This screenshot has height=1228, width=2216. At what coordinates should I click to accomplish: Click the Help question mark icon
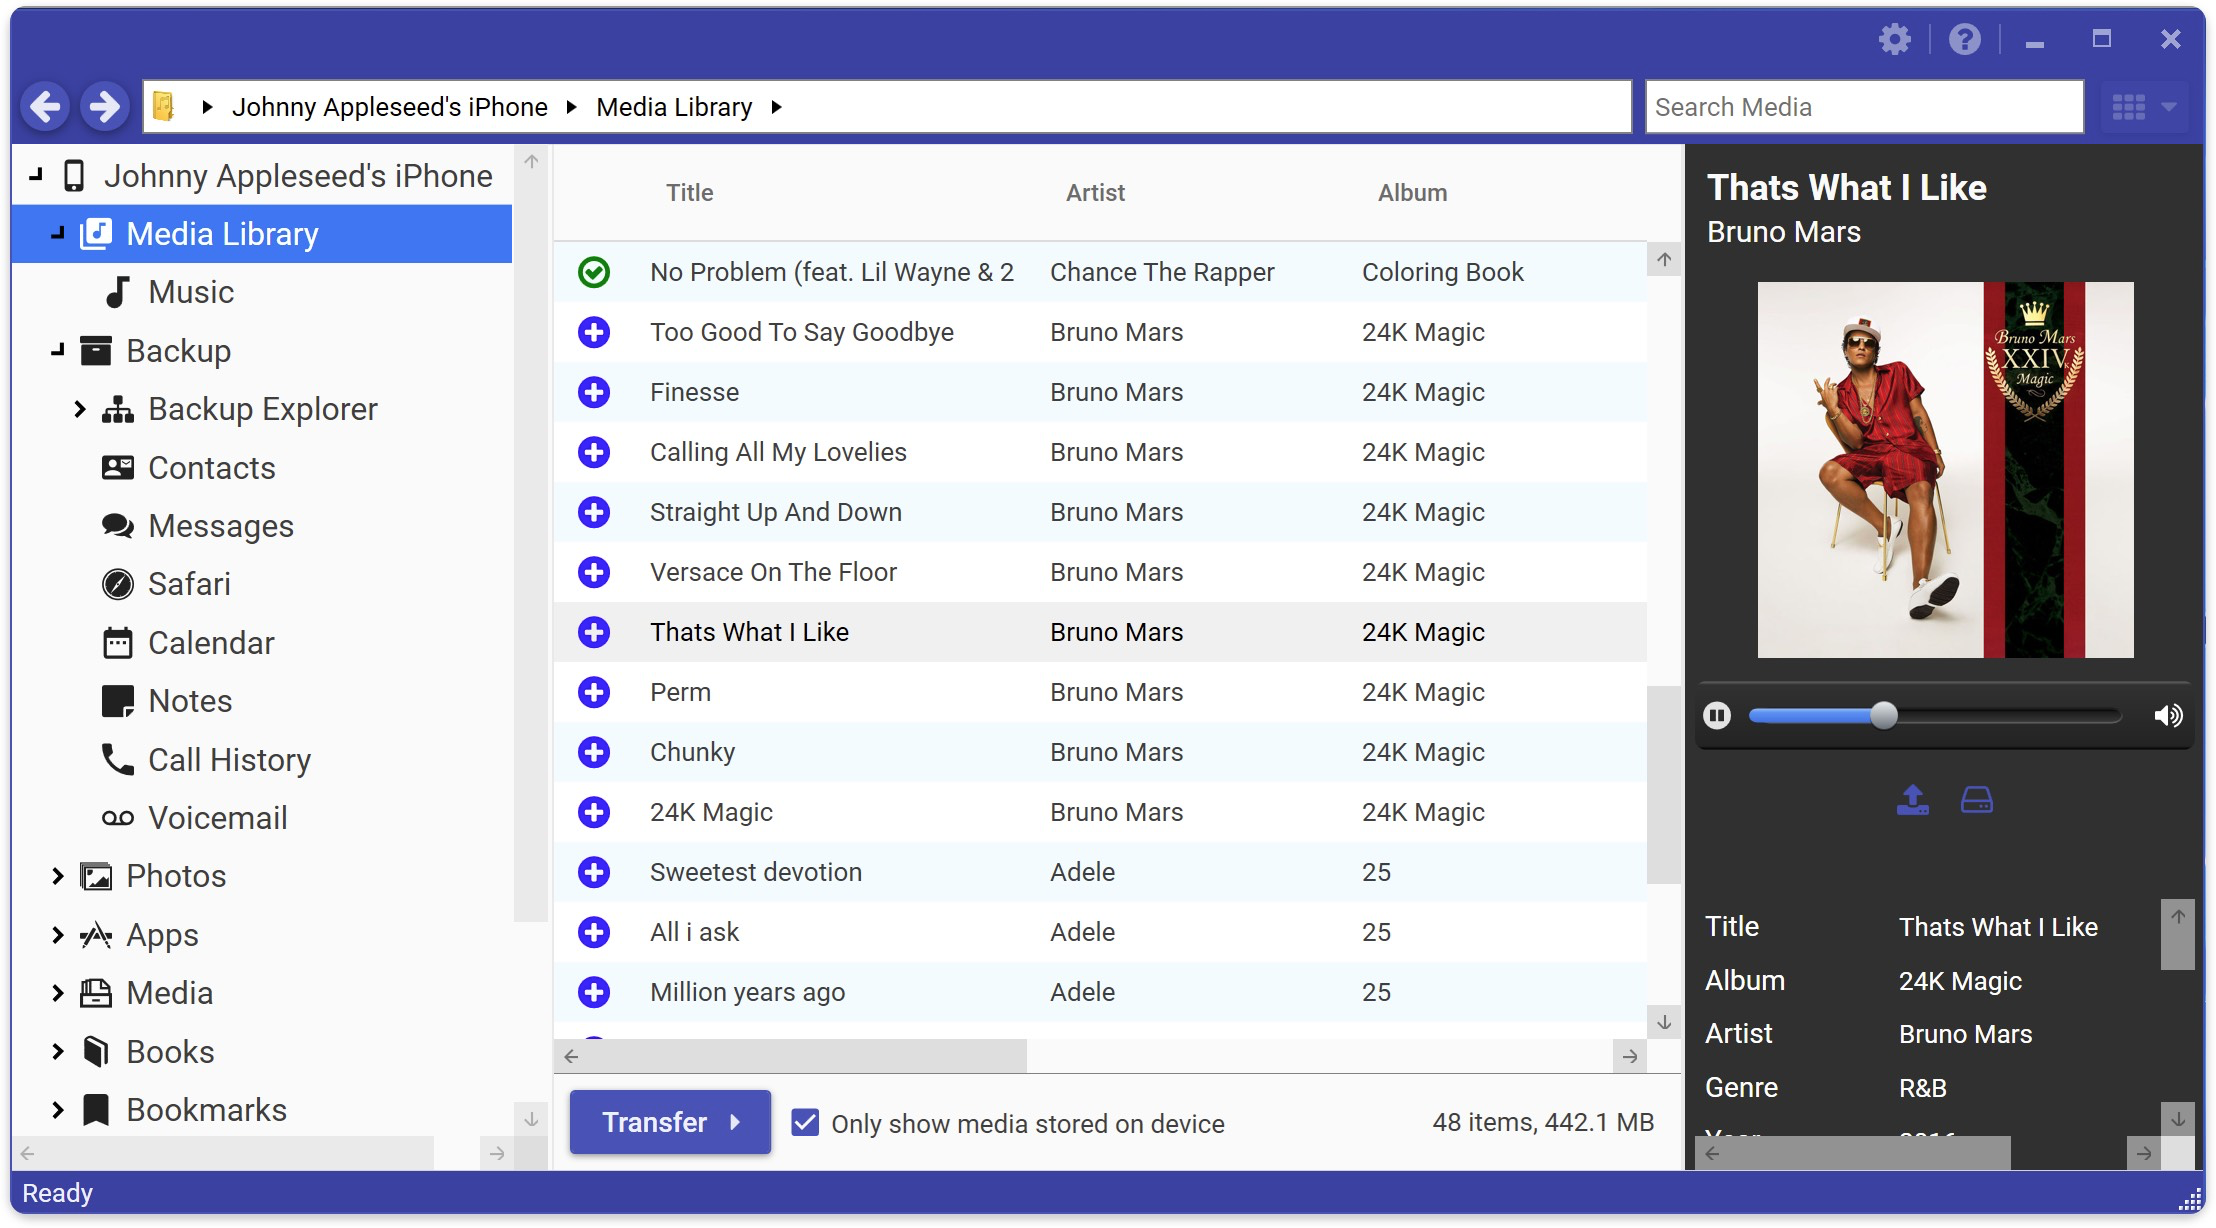pos(1964,40)
